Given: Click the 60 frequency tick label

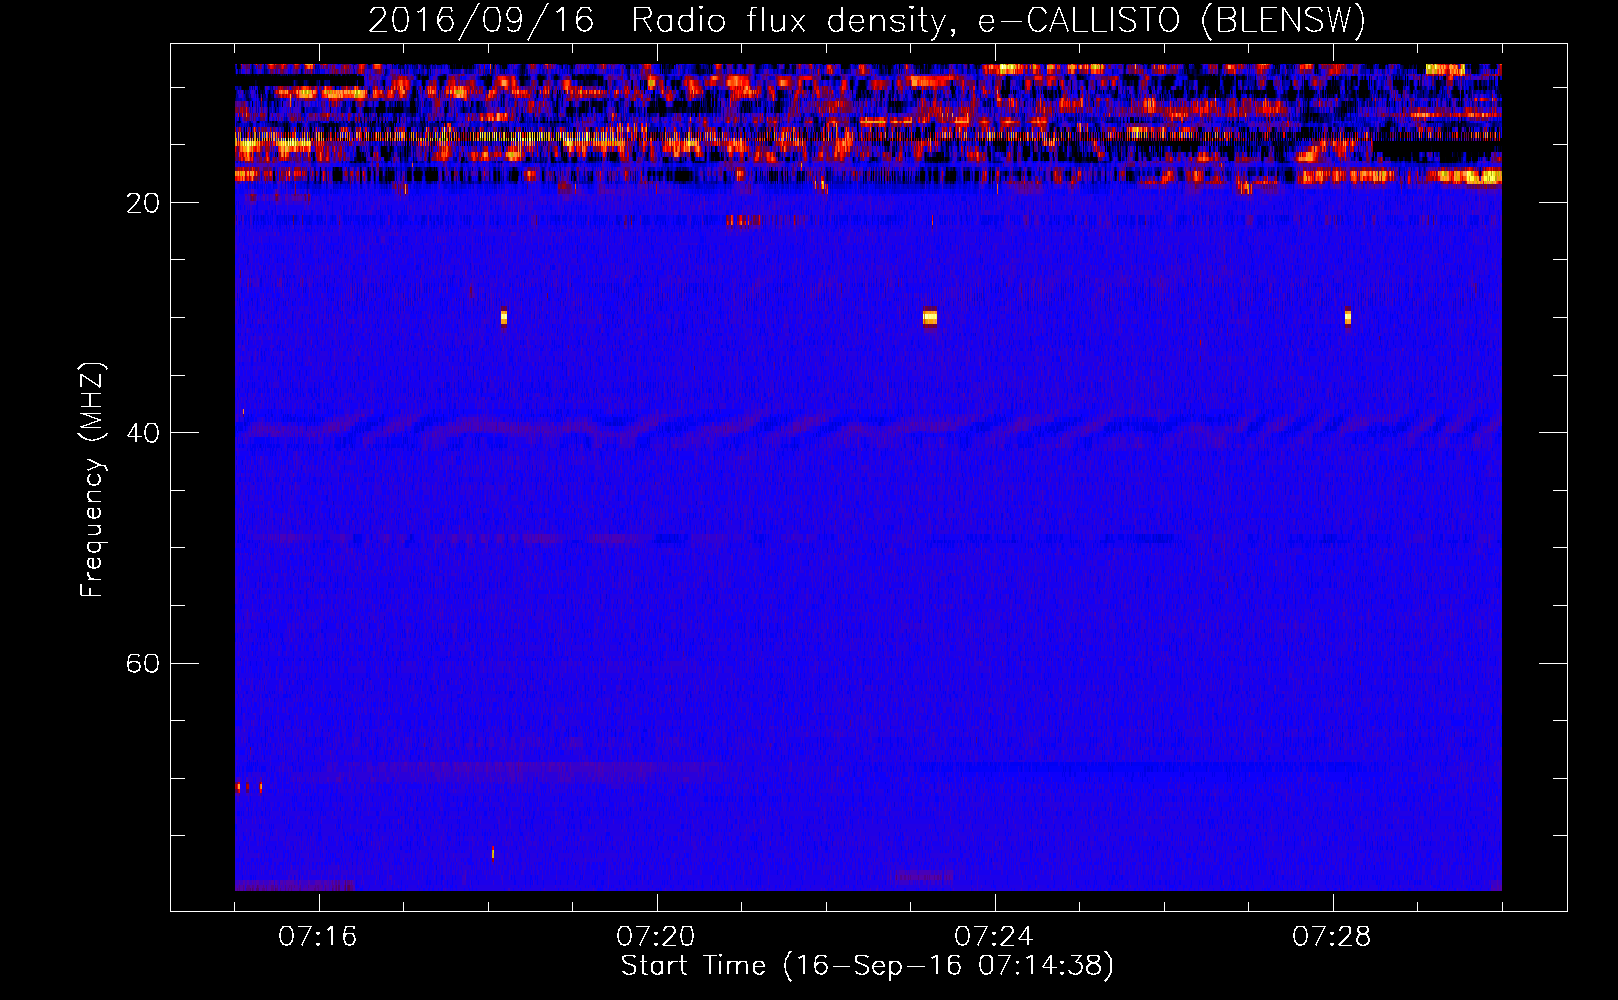Looking at the screenshot, I should pos(142,663).
